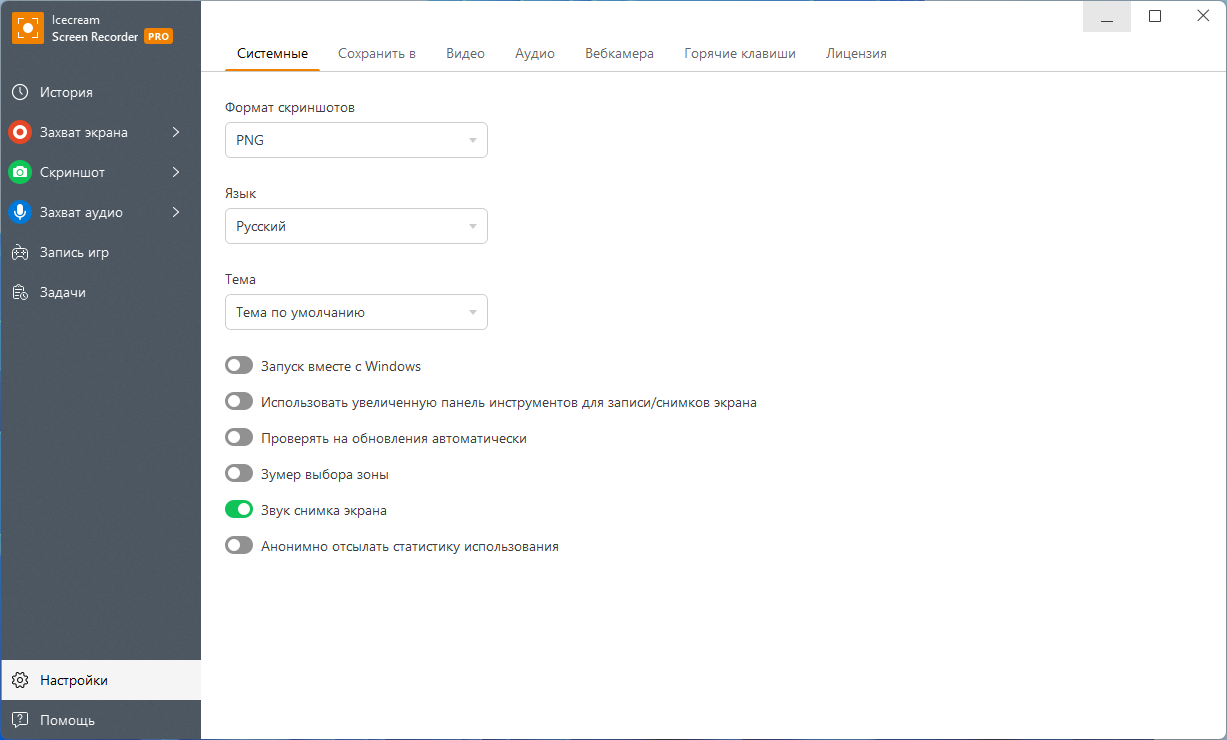
Task: Expand the Захват экрана submenu chevron
Action: point(176,132)
